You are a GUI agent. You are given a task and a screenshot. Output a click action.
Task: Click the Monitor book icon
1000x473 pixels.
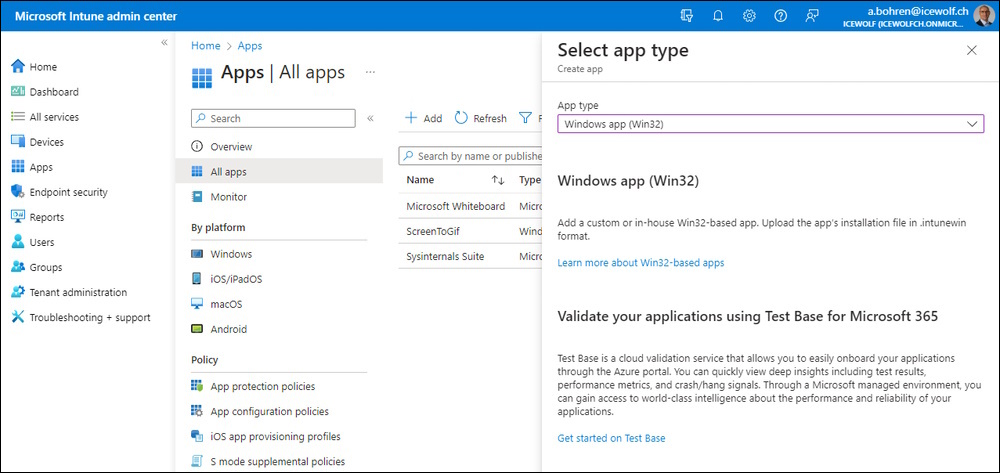tap(197, 197)
